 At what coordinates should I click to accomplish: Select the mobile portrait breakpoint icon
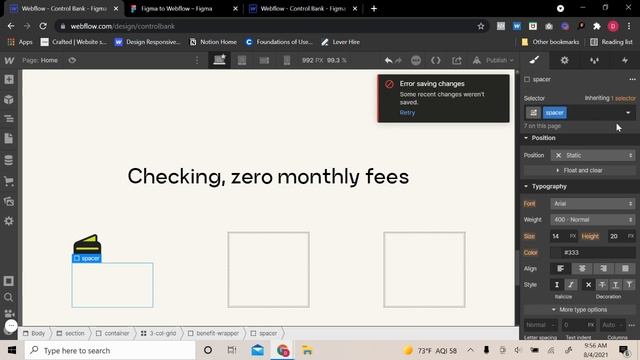(287, 60)
